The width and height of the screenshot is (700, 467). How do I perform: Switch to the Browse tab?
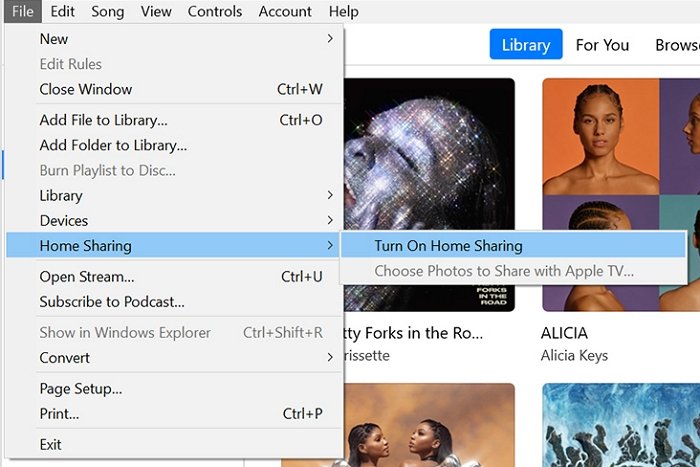coord(676,45)
